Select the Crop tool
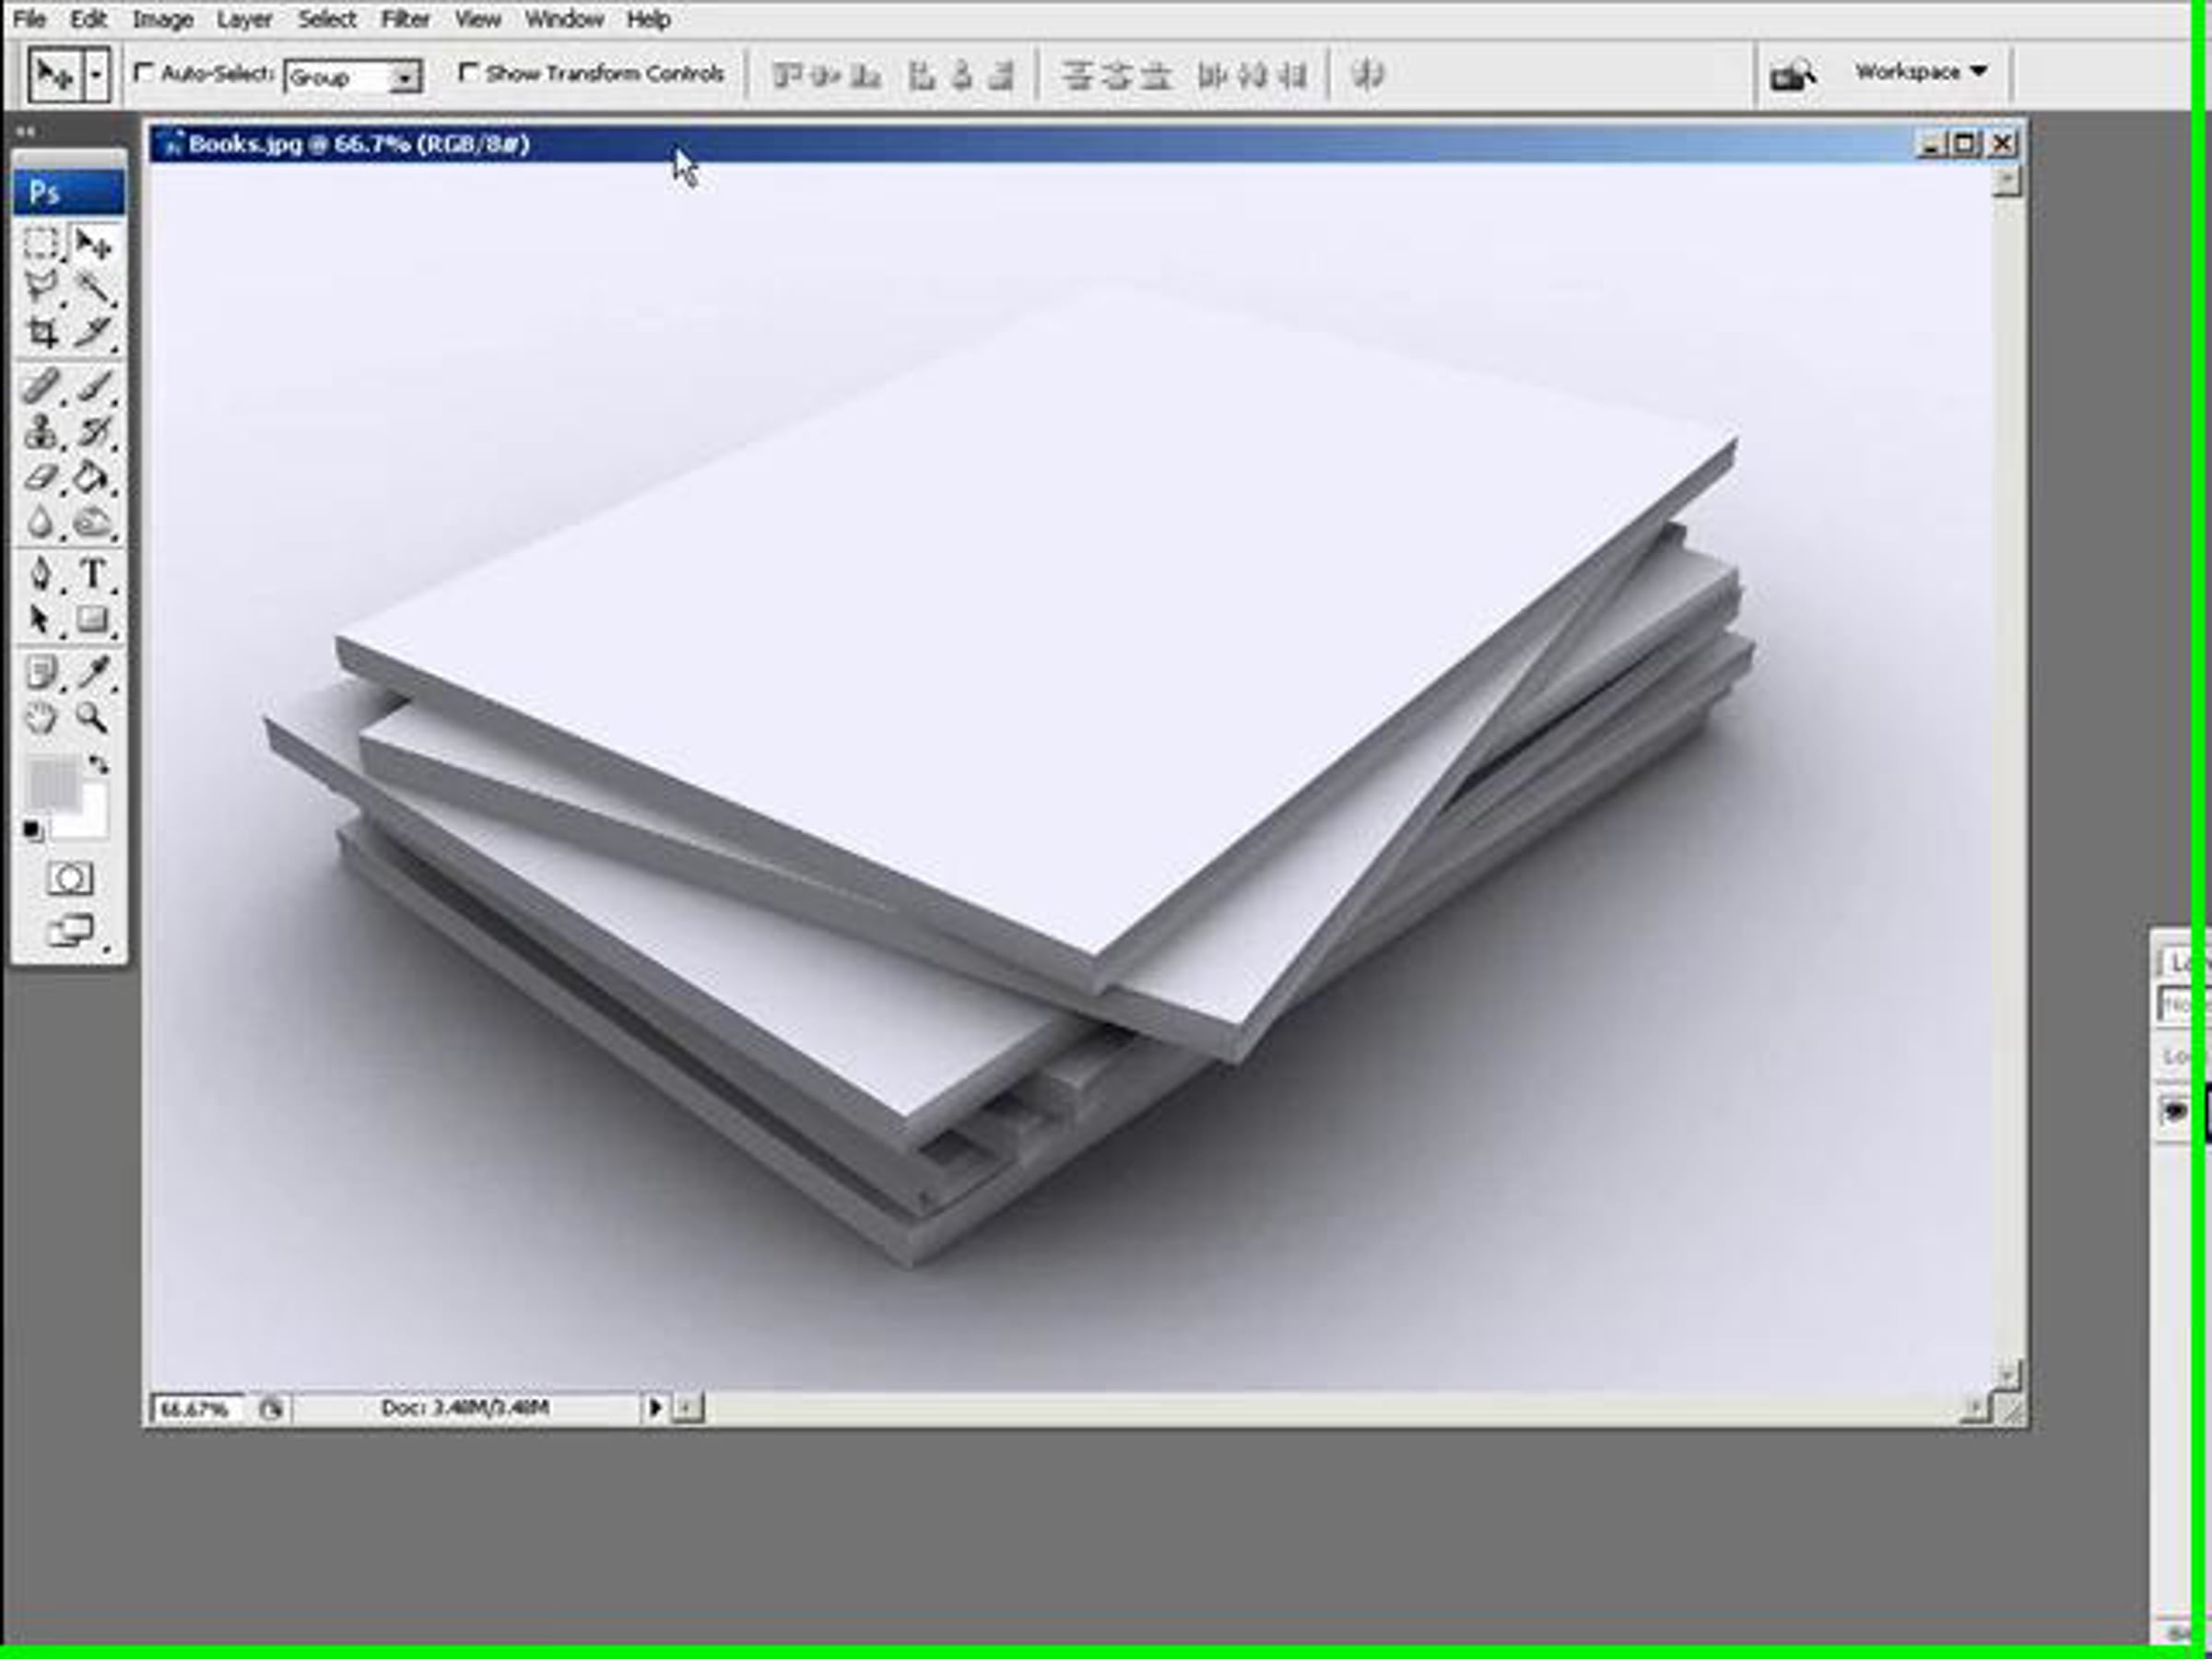This screenshot has height=1659, width=2212. coord(41,333)
